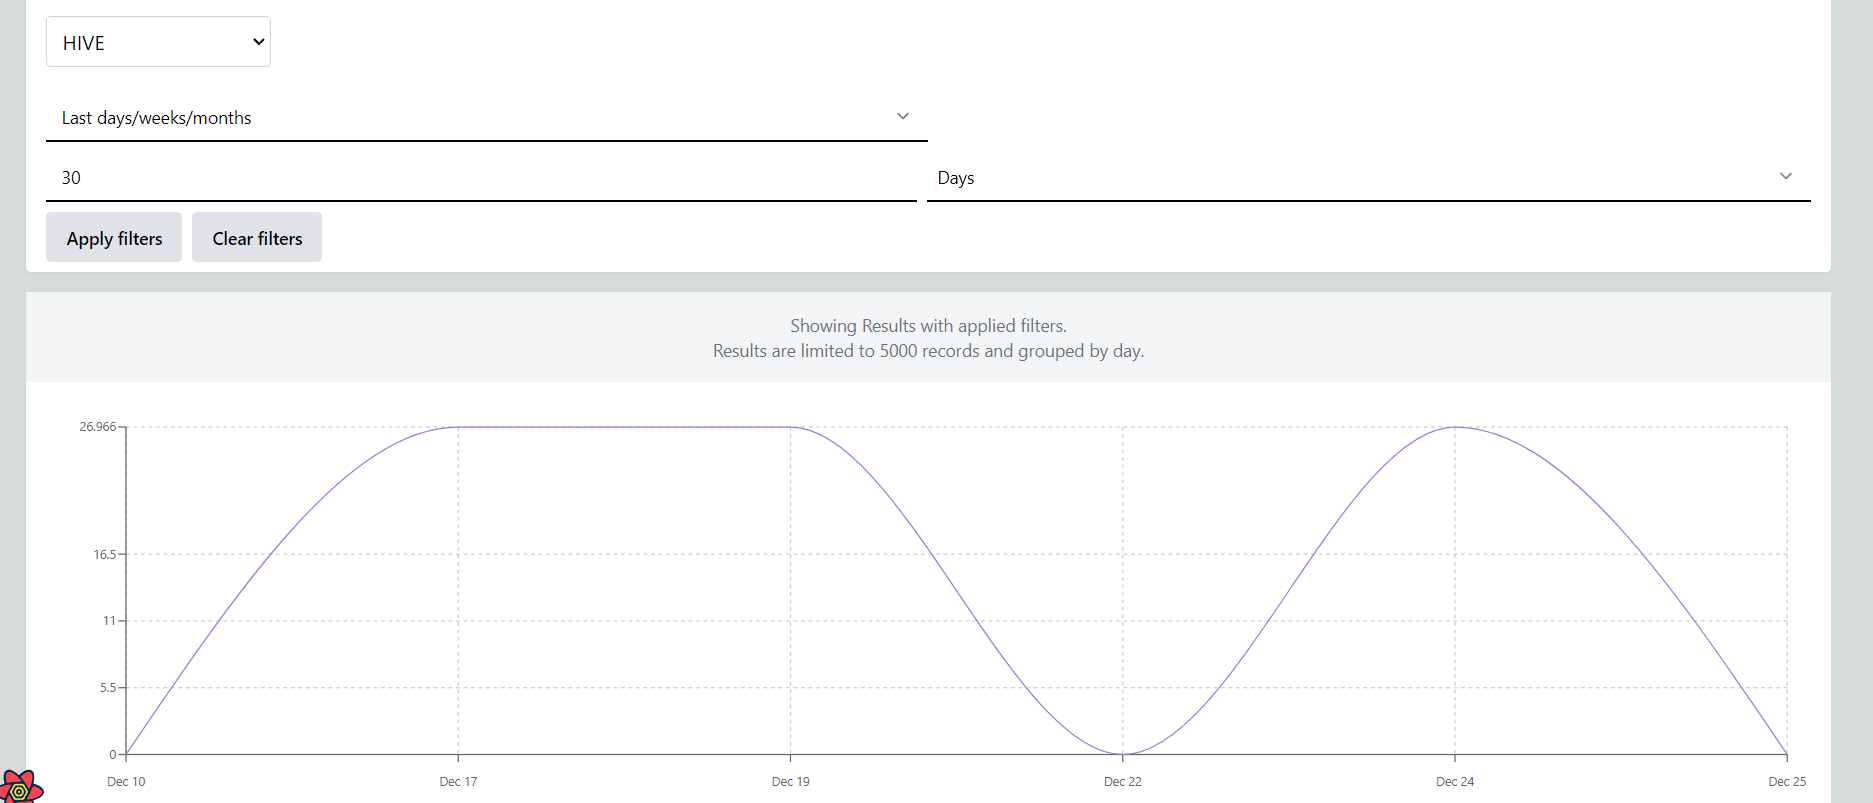Expand the Last days/weeks/months period dropdown

pos(486,118)
